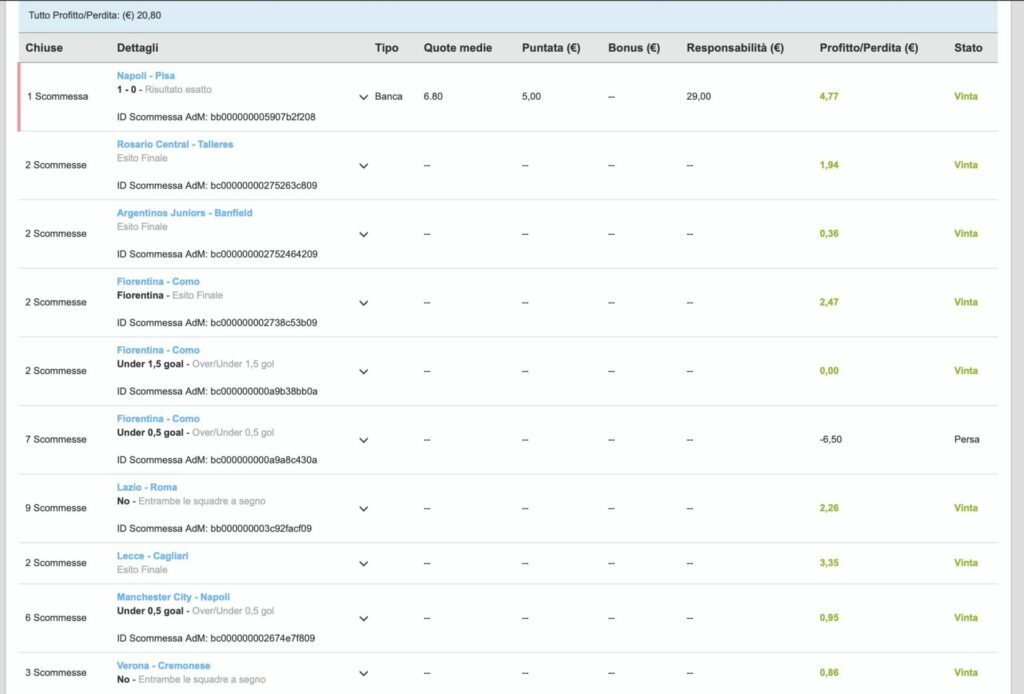Click the Chiuse column header
The width and height of the screenshot is (1024, 694).
44,48
